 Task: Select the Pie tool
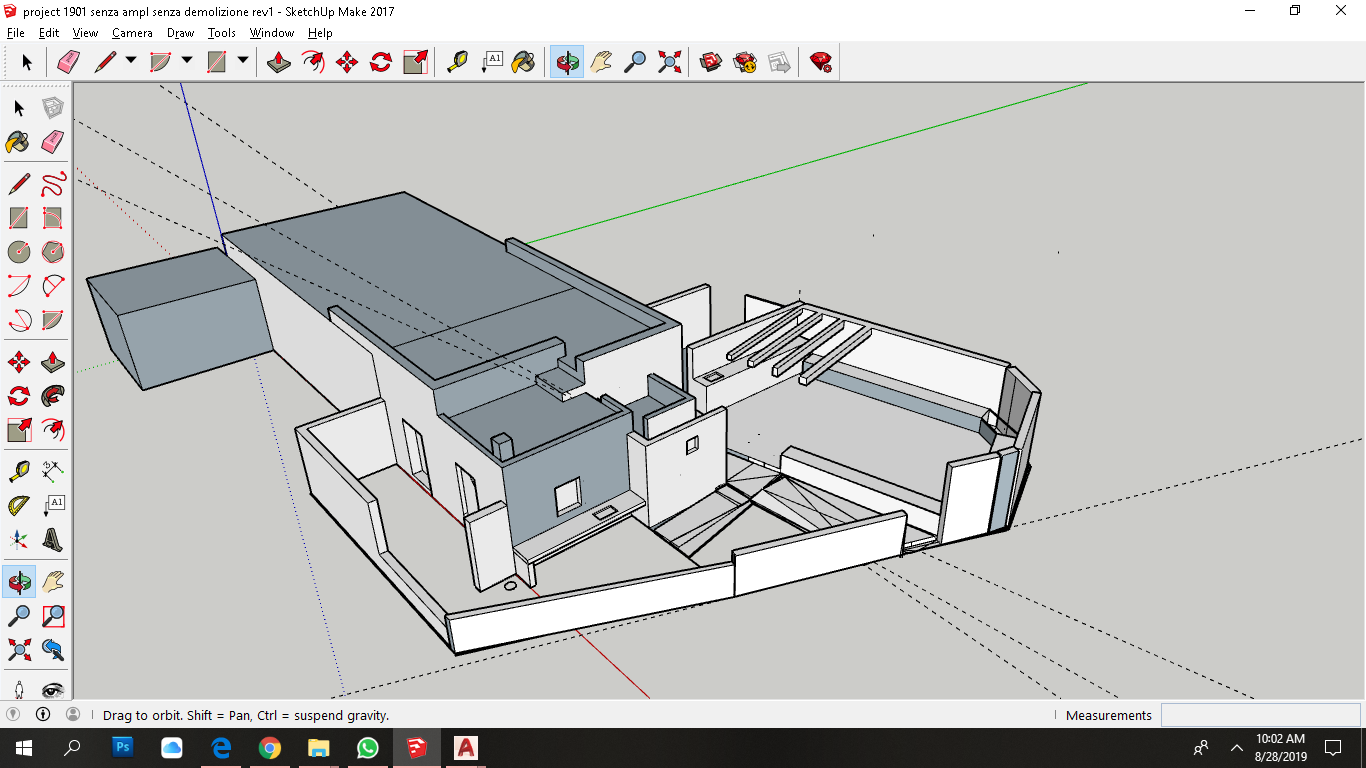[53, 320]
